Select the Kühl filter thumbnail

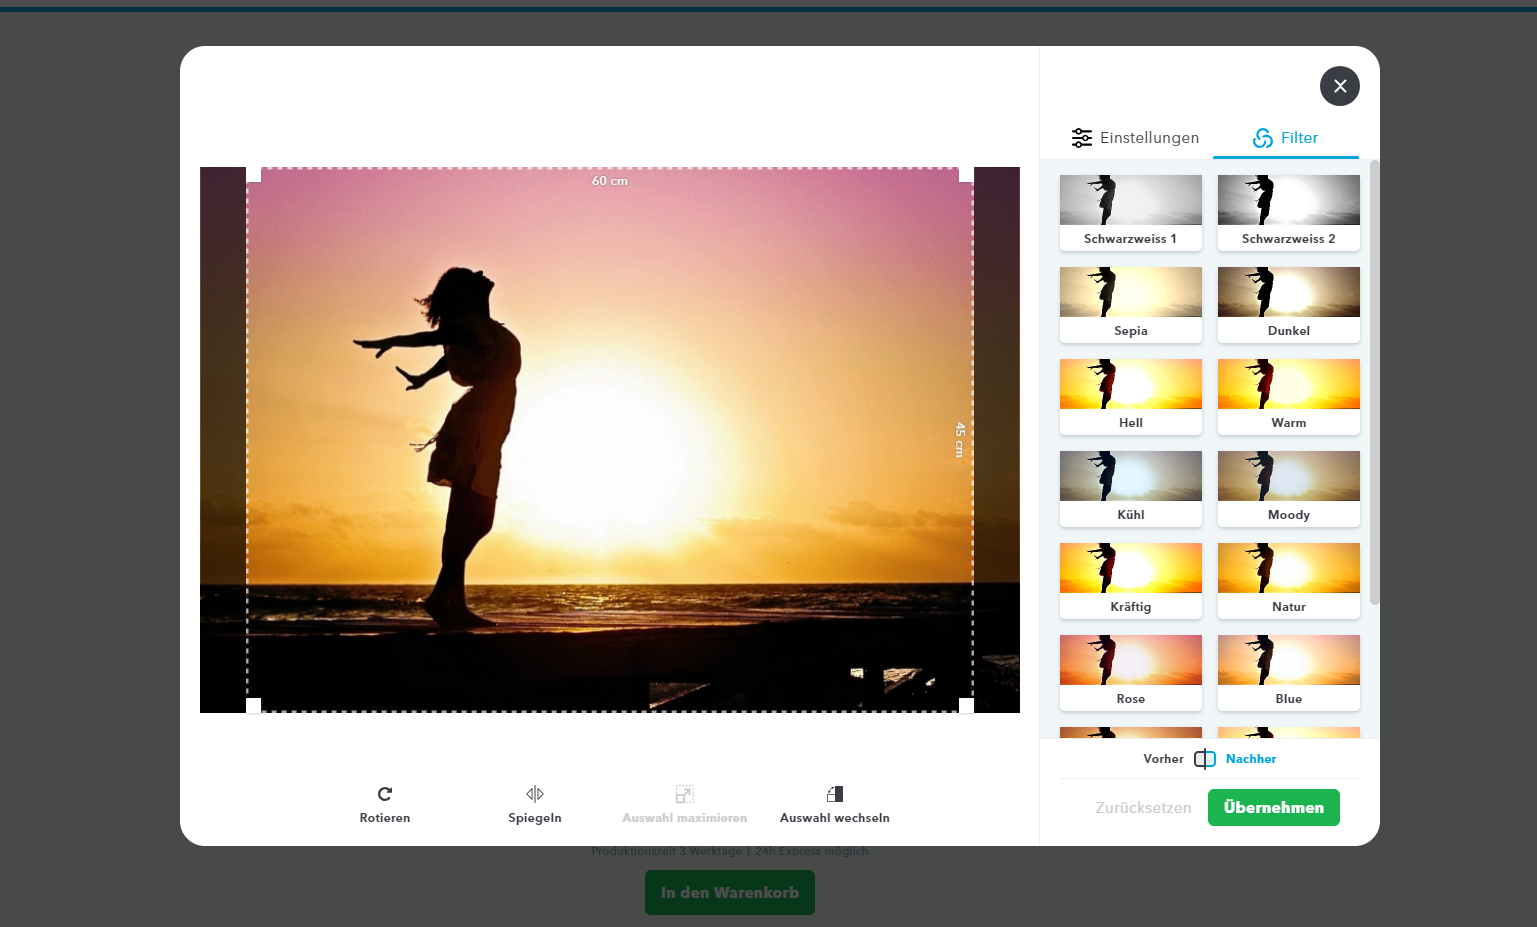pos(1131,487)
